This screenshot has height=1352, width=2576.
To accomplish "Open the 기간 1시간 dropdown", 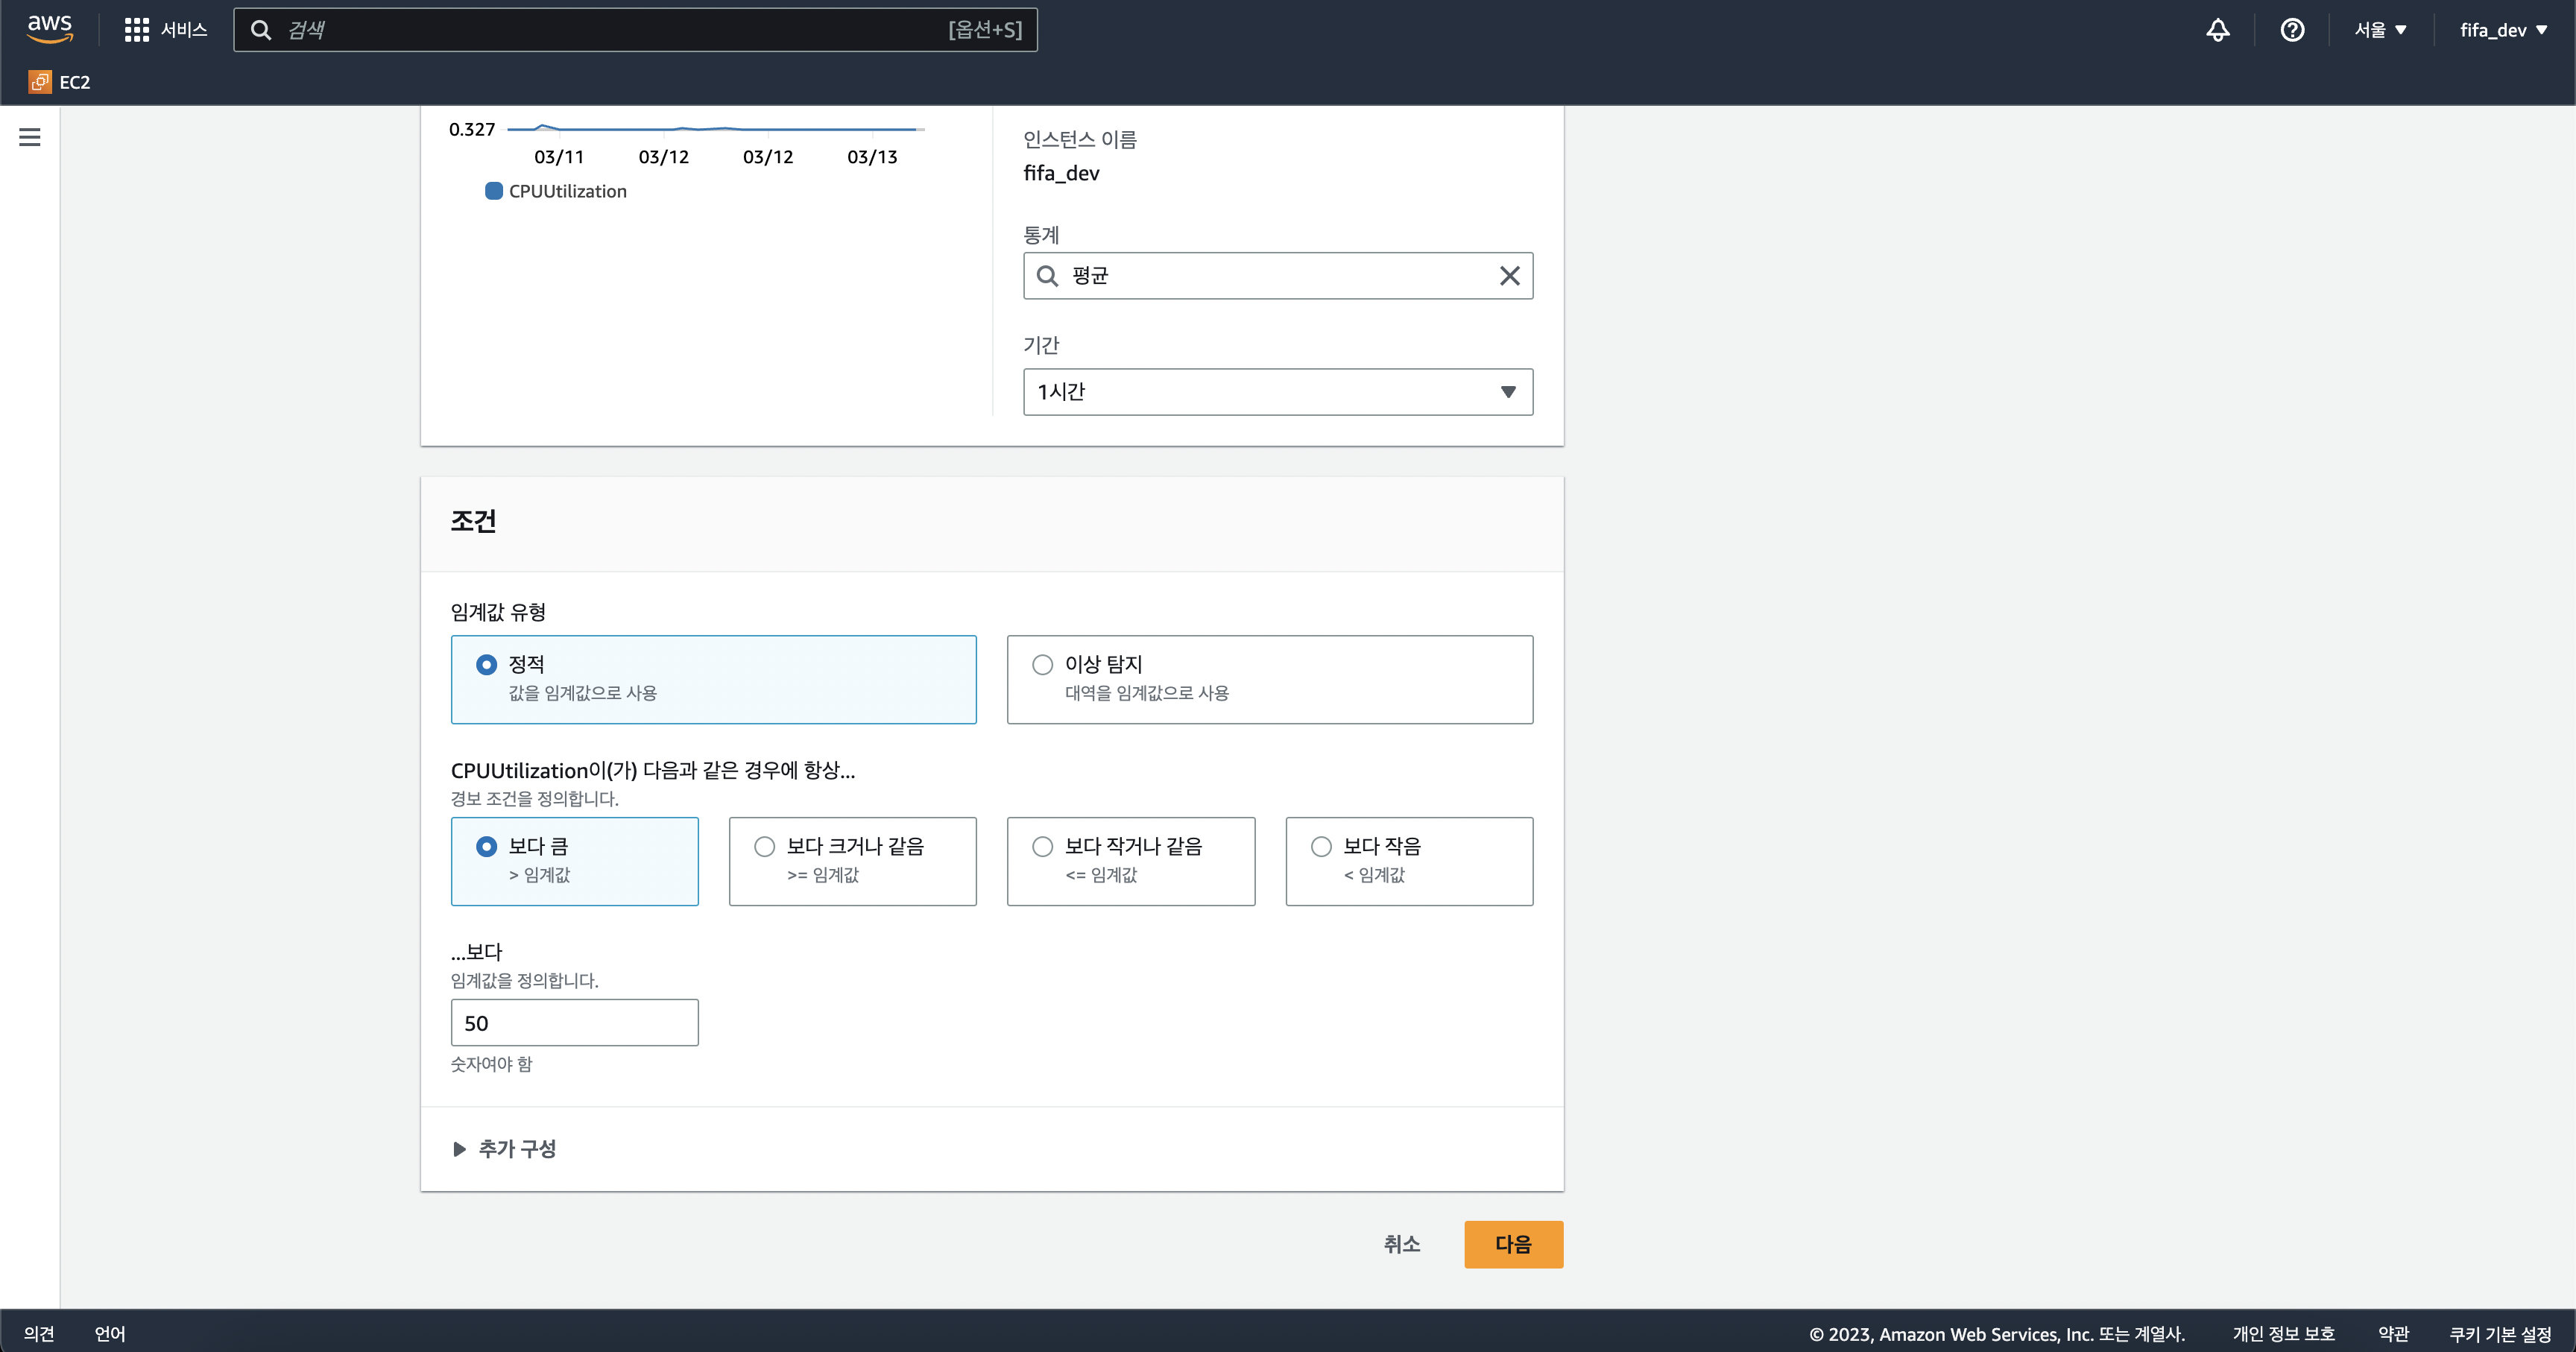I will click(x=1277, y=392).
